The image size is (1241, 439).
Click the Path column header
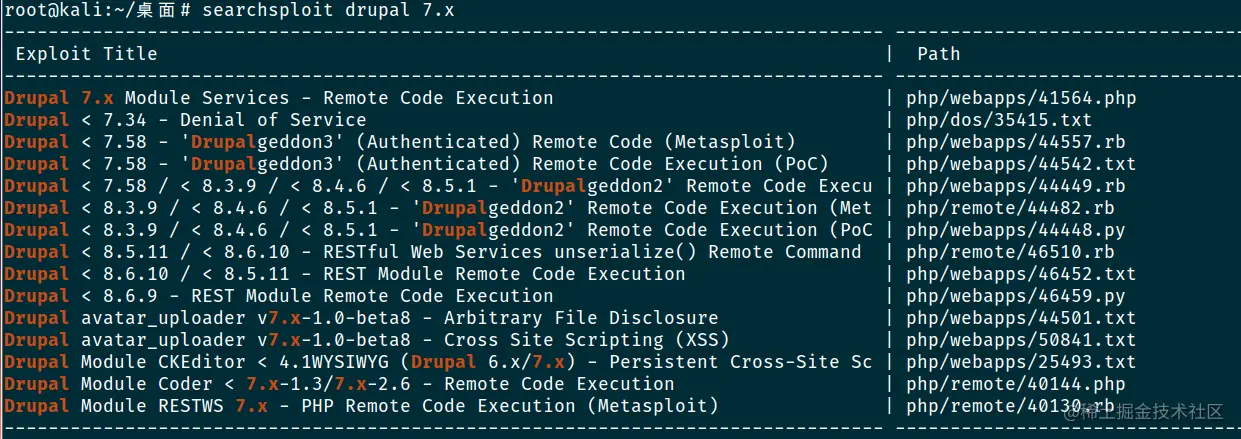[x=938, y=54]
